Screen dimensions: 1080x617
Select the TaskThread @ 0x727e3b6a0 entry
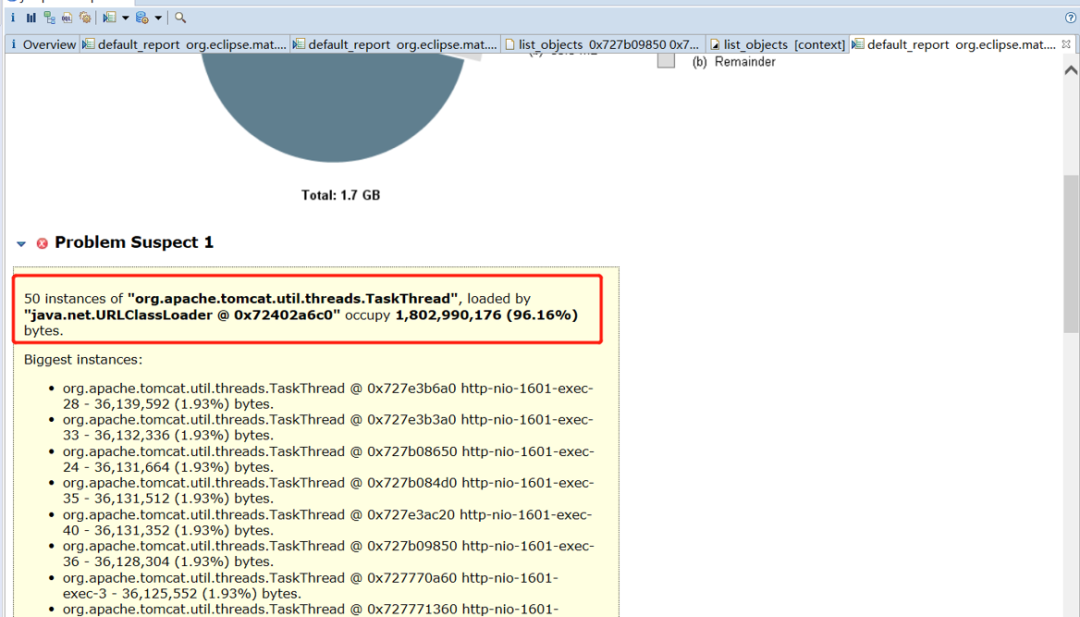[328, 396]
